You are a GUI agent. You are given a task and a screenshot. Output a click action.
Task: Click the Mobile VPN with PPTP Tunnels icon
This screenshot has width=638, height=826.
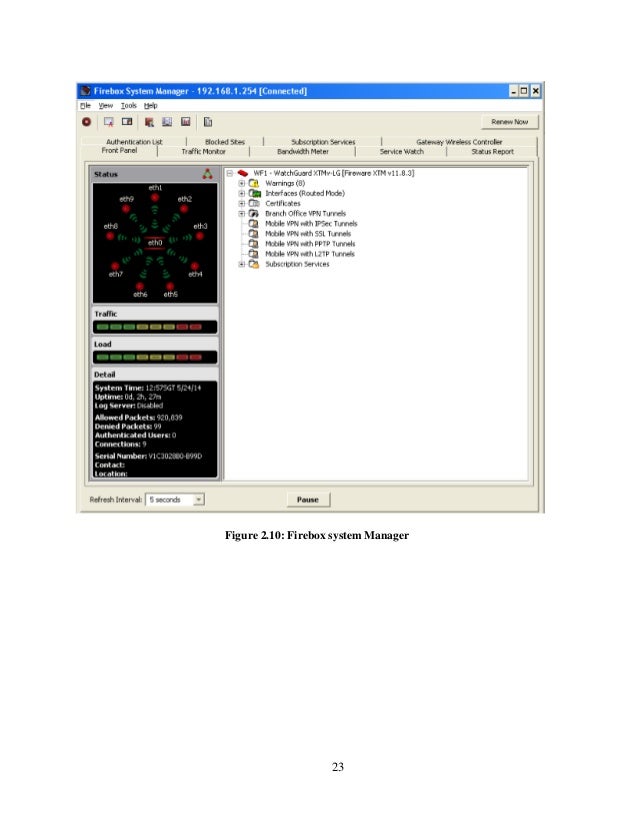(x=254, y=243)
